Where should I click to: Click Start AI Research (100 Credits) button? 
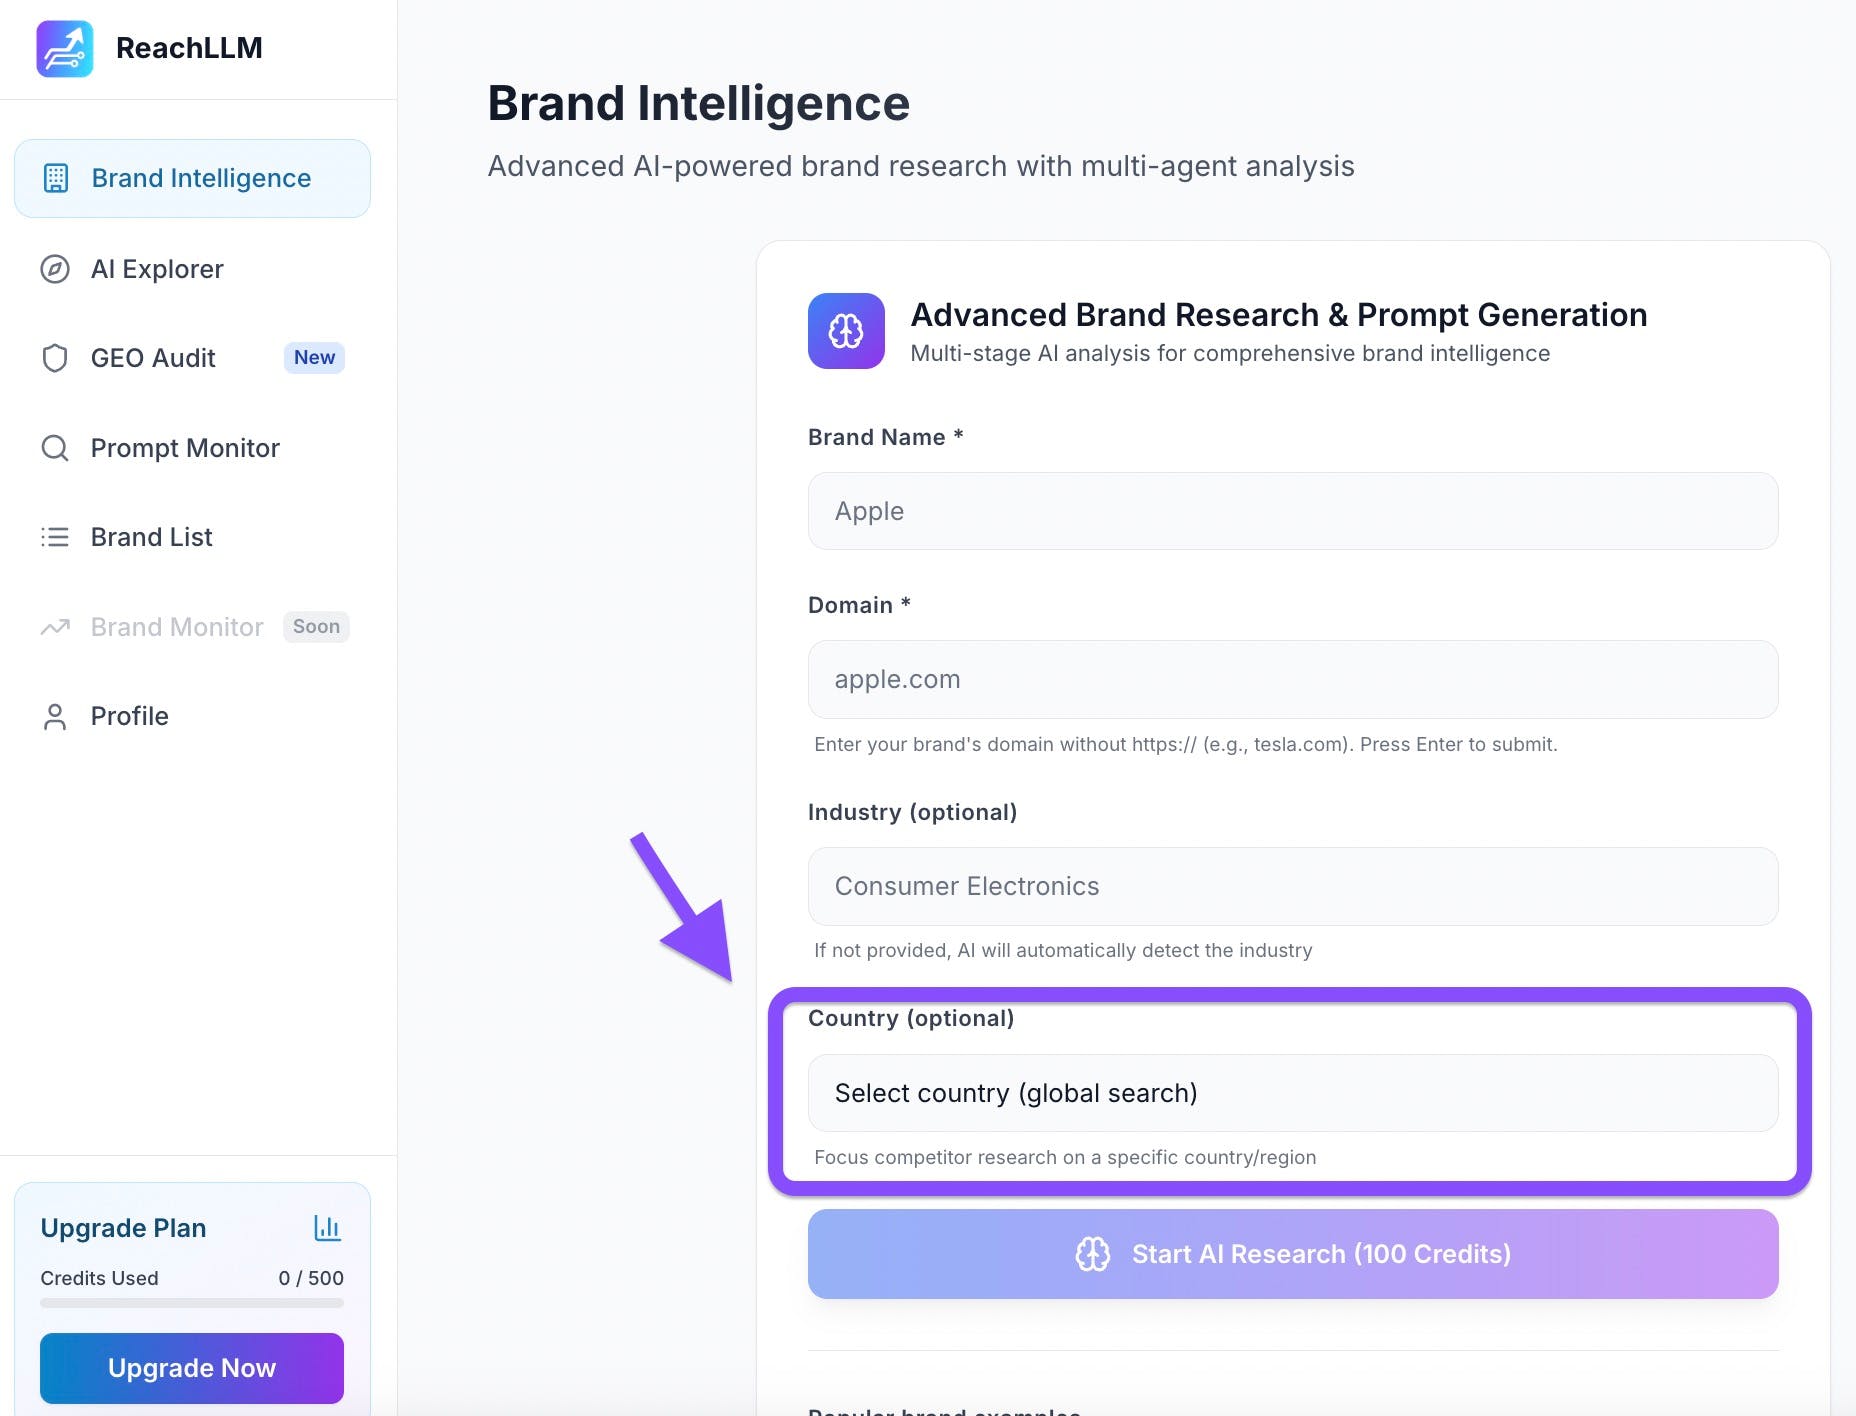tap(1292, 1254)
